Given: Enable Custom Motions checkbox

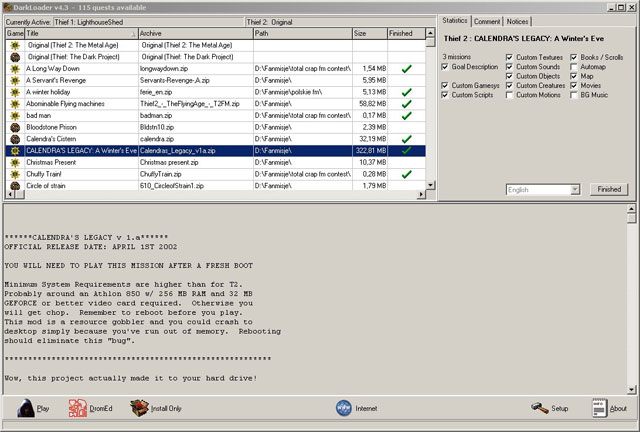Looking at the screenshot, I should pos(509,95).
